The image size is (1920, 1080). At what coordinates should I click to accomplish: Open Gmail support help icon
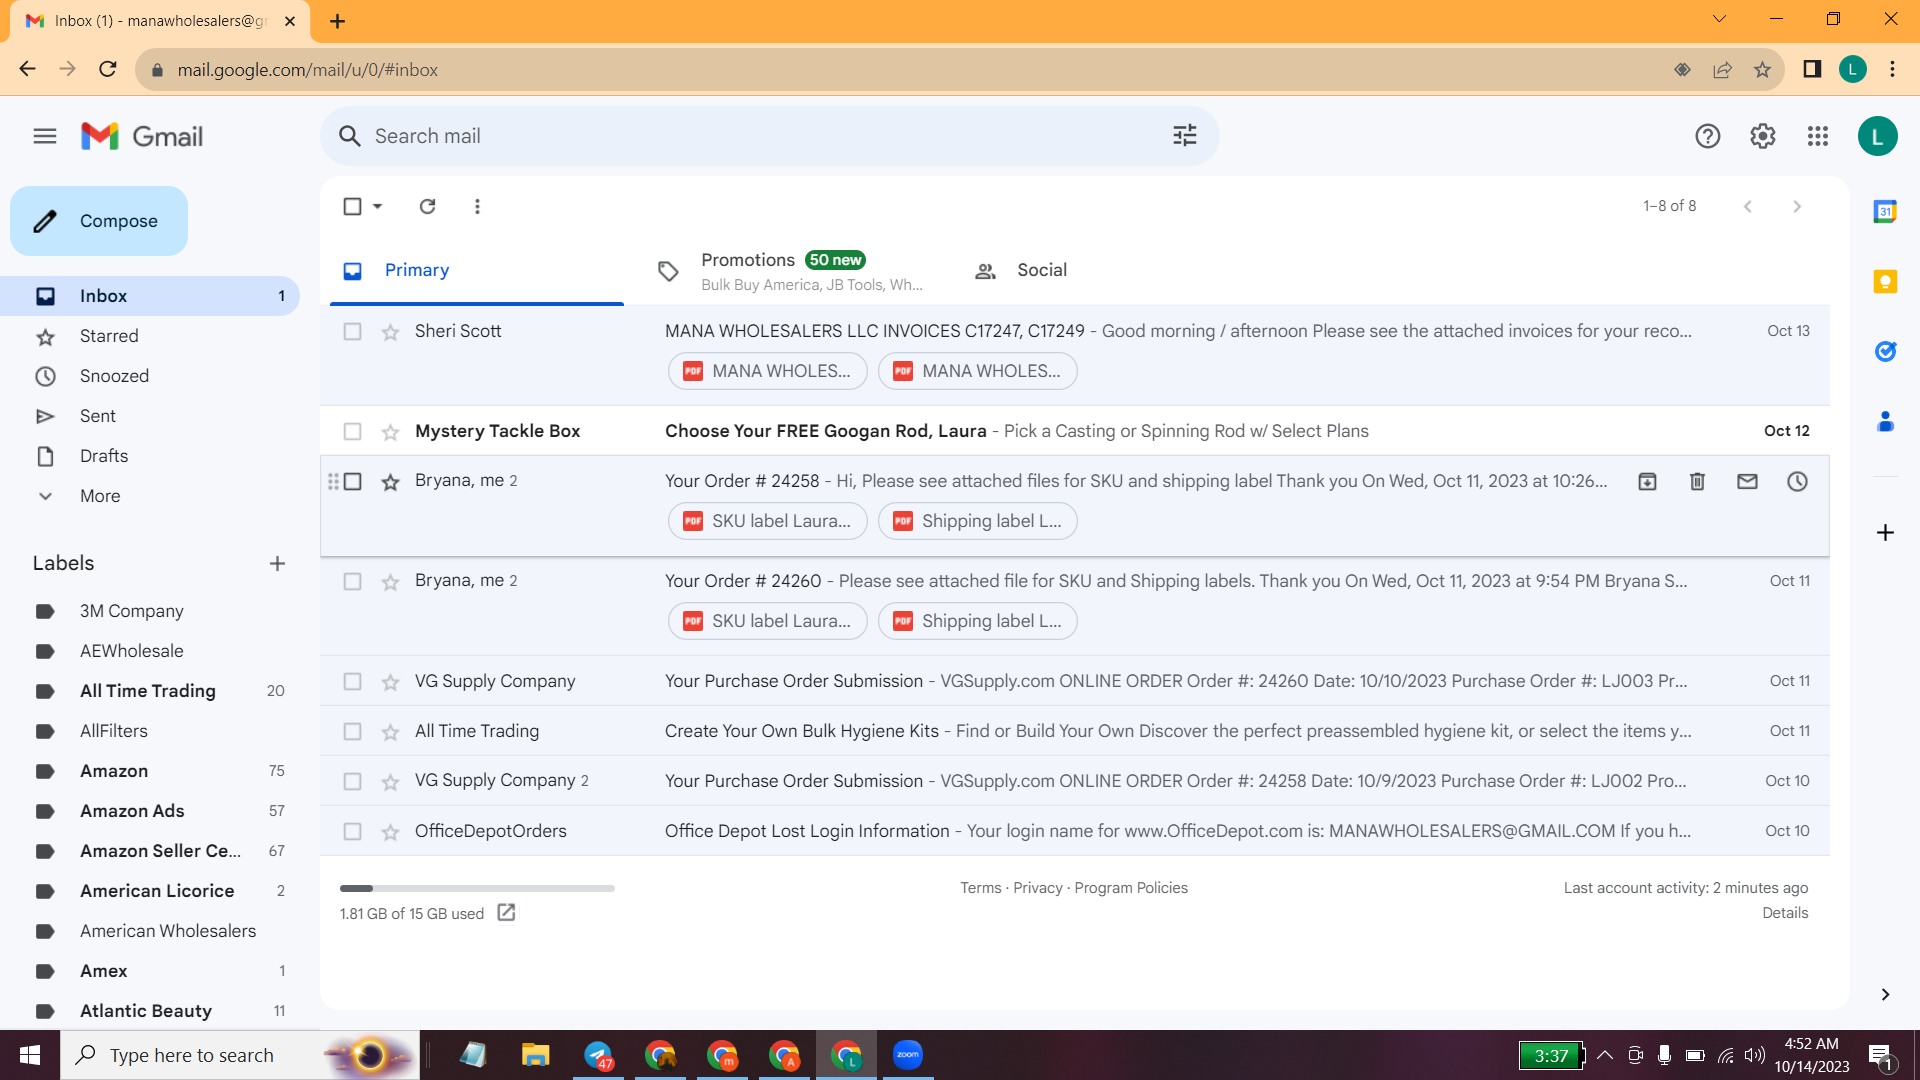coord(1708,136)
